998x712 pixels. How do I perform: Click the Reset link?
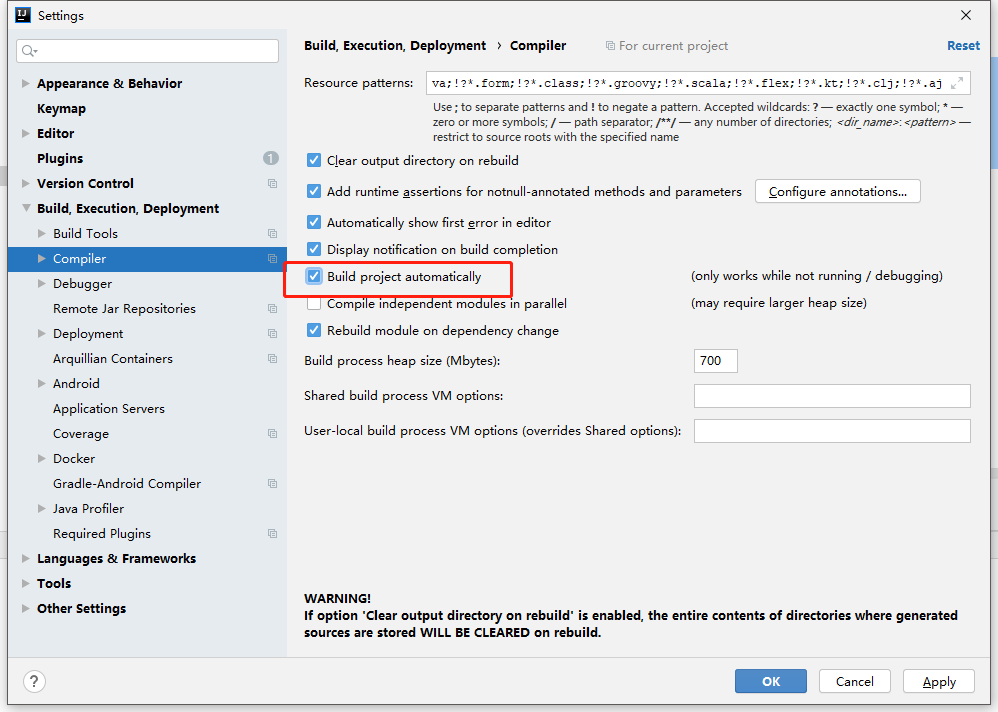963,46
